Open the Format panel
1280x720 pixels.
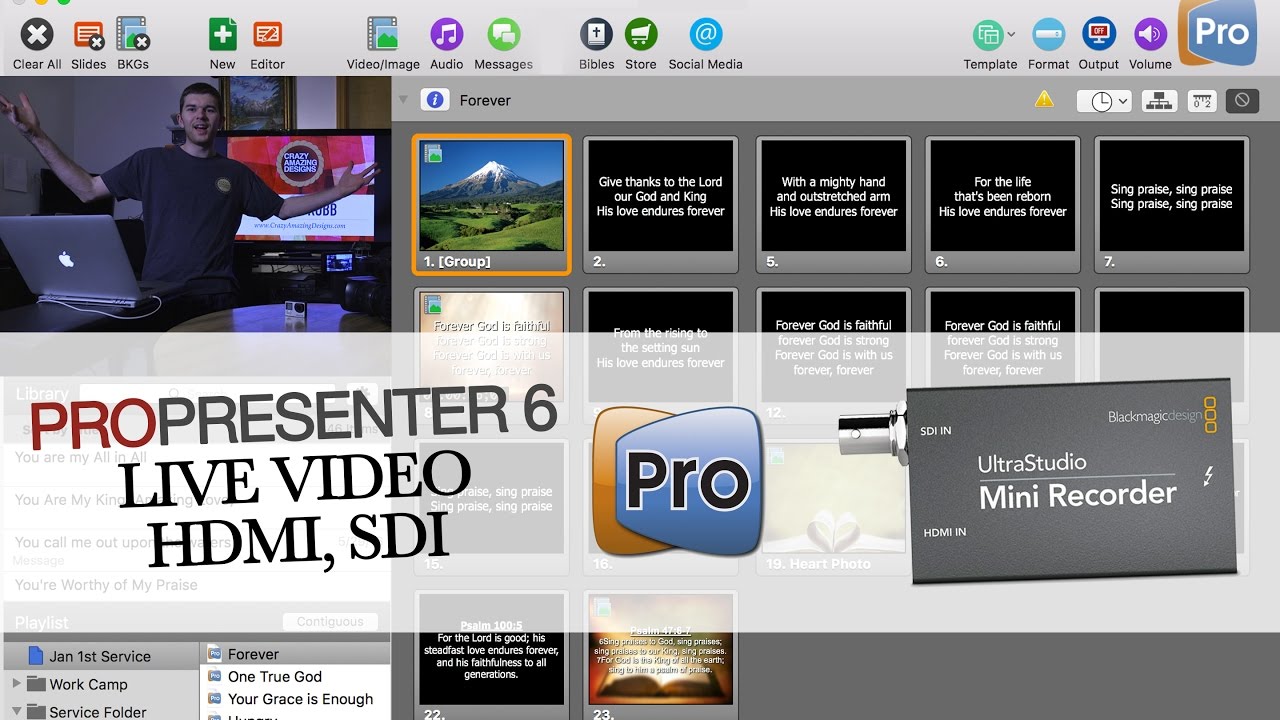pos(1049,35)
